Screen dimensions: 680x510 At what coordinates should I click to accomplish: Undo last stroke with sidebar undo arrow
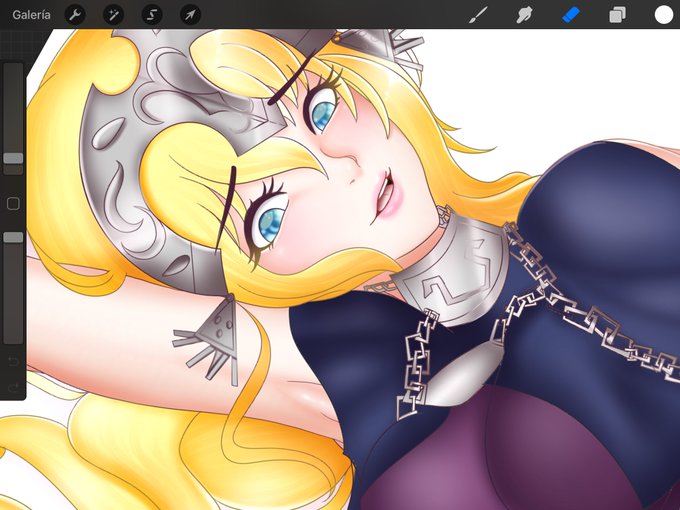(x=13, y=362)
